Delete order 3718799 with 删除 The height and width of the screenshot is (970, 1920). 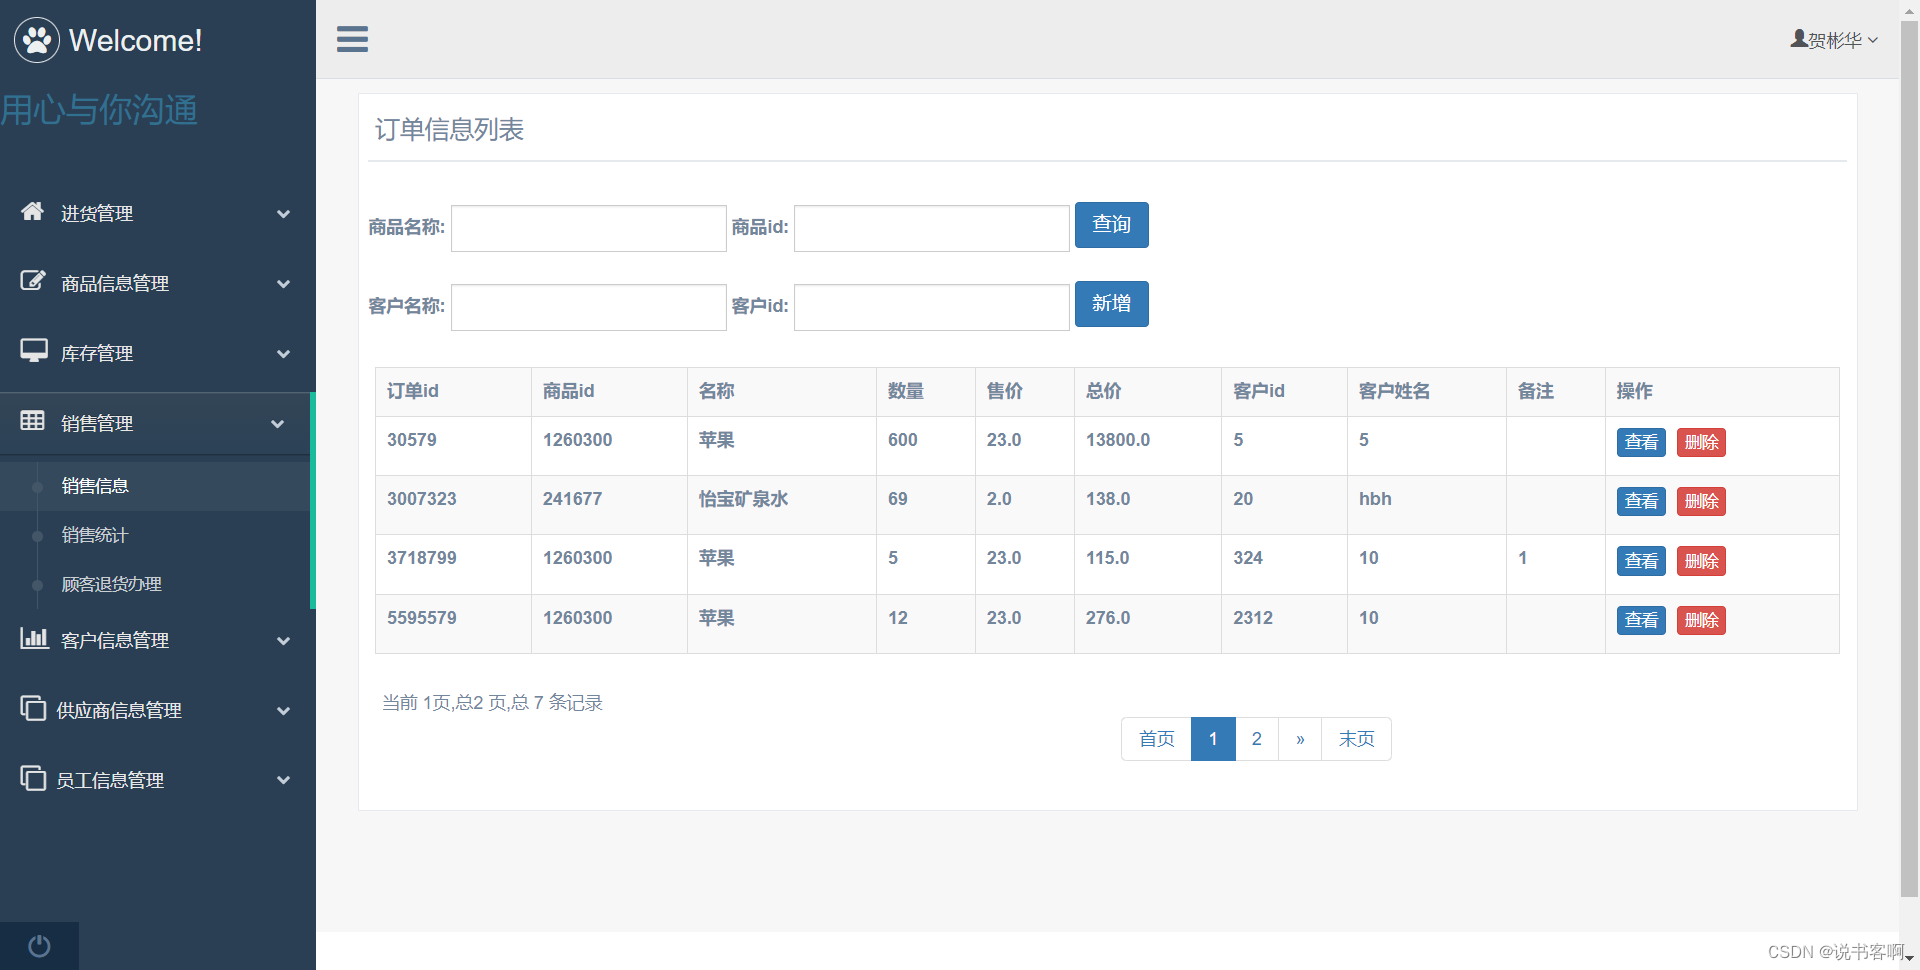[1701, 561]
